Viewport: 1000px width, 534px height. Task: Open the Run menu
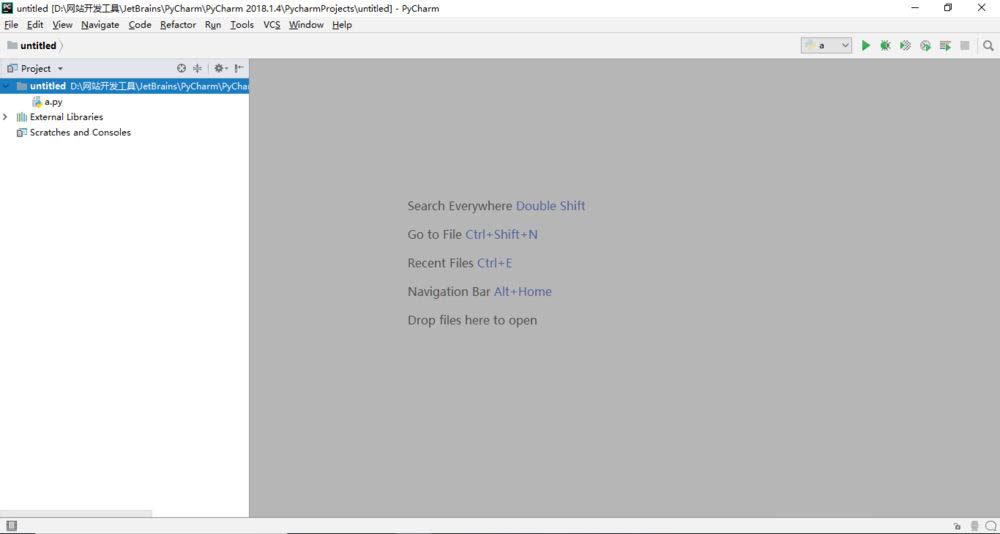click(x=213, y=25)
